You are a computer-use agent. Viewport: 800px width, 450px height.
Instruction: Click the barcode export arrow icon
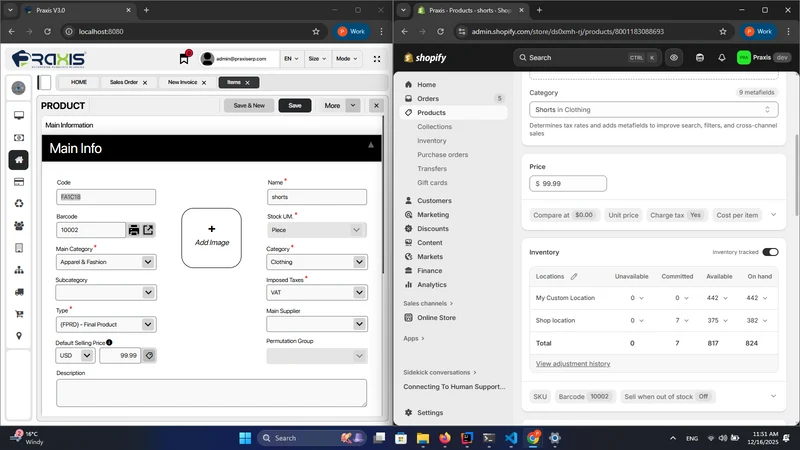(148, 230)
